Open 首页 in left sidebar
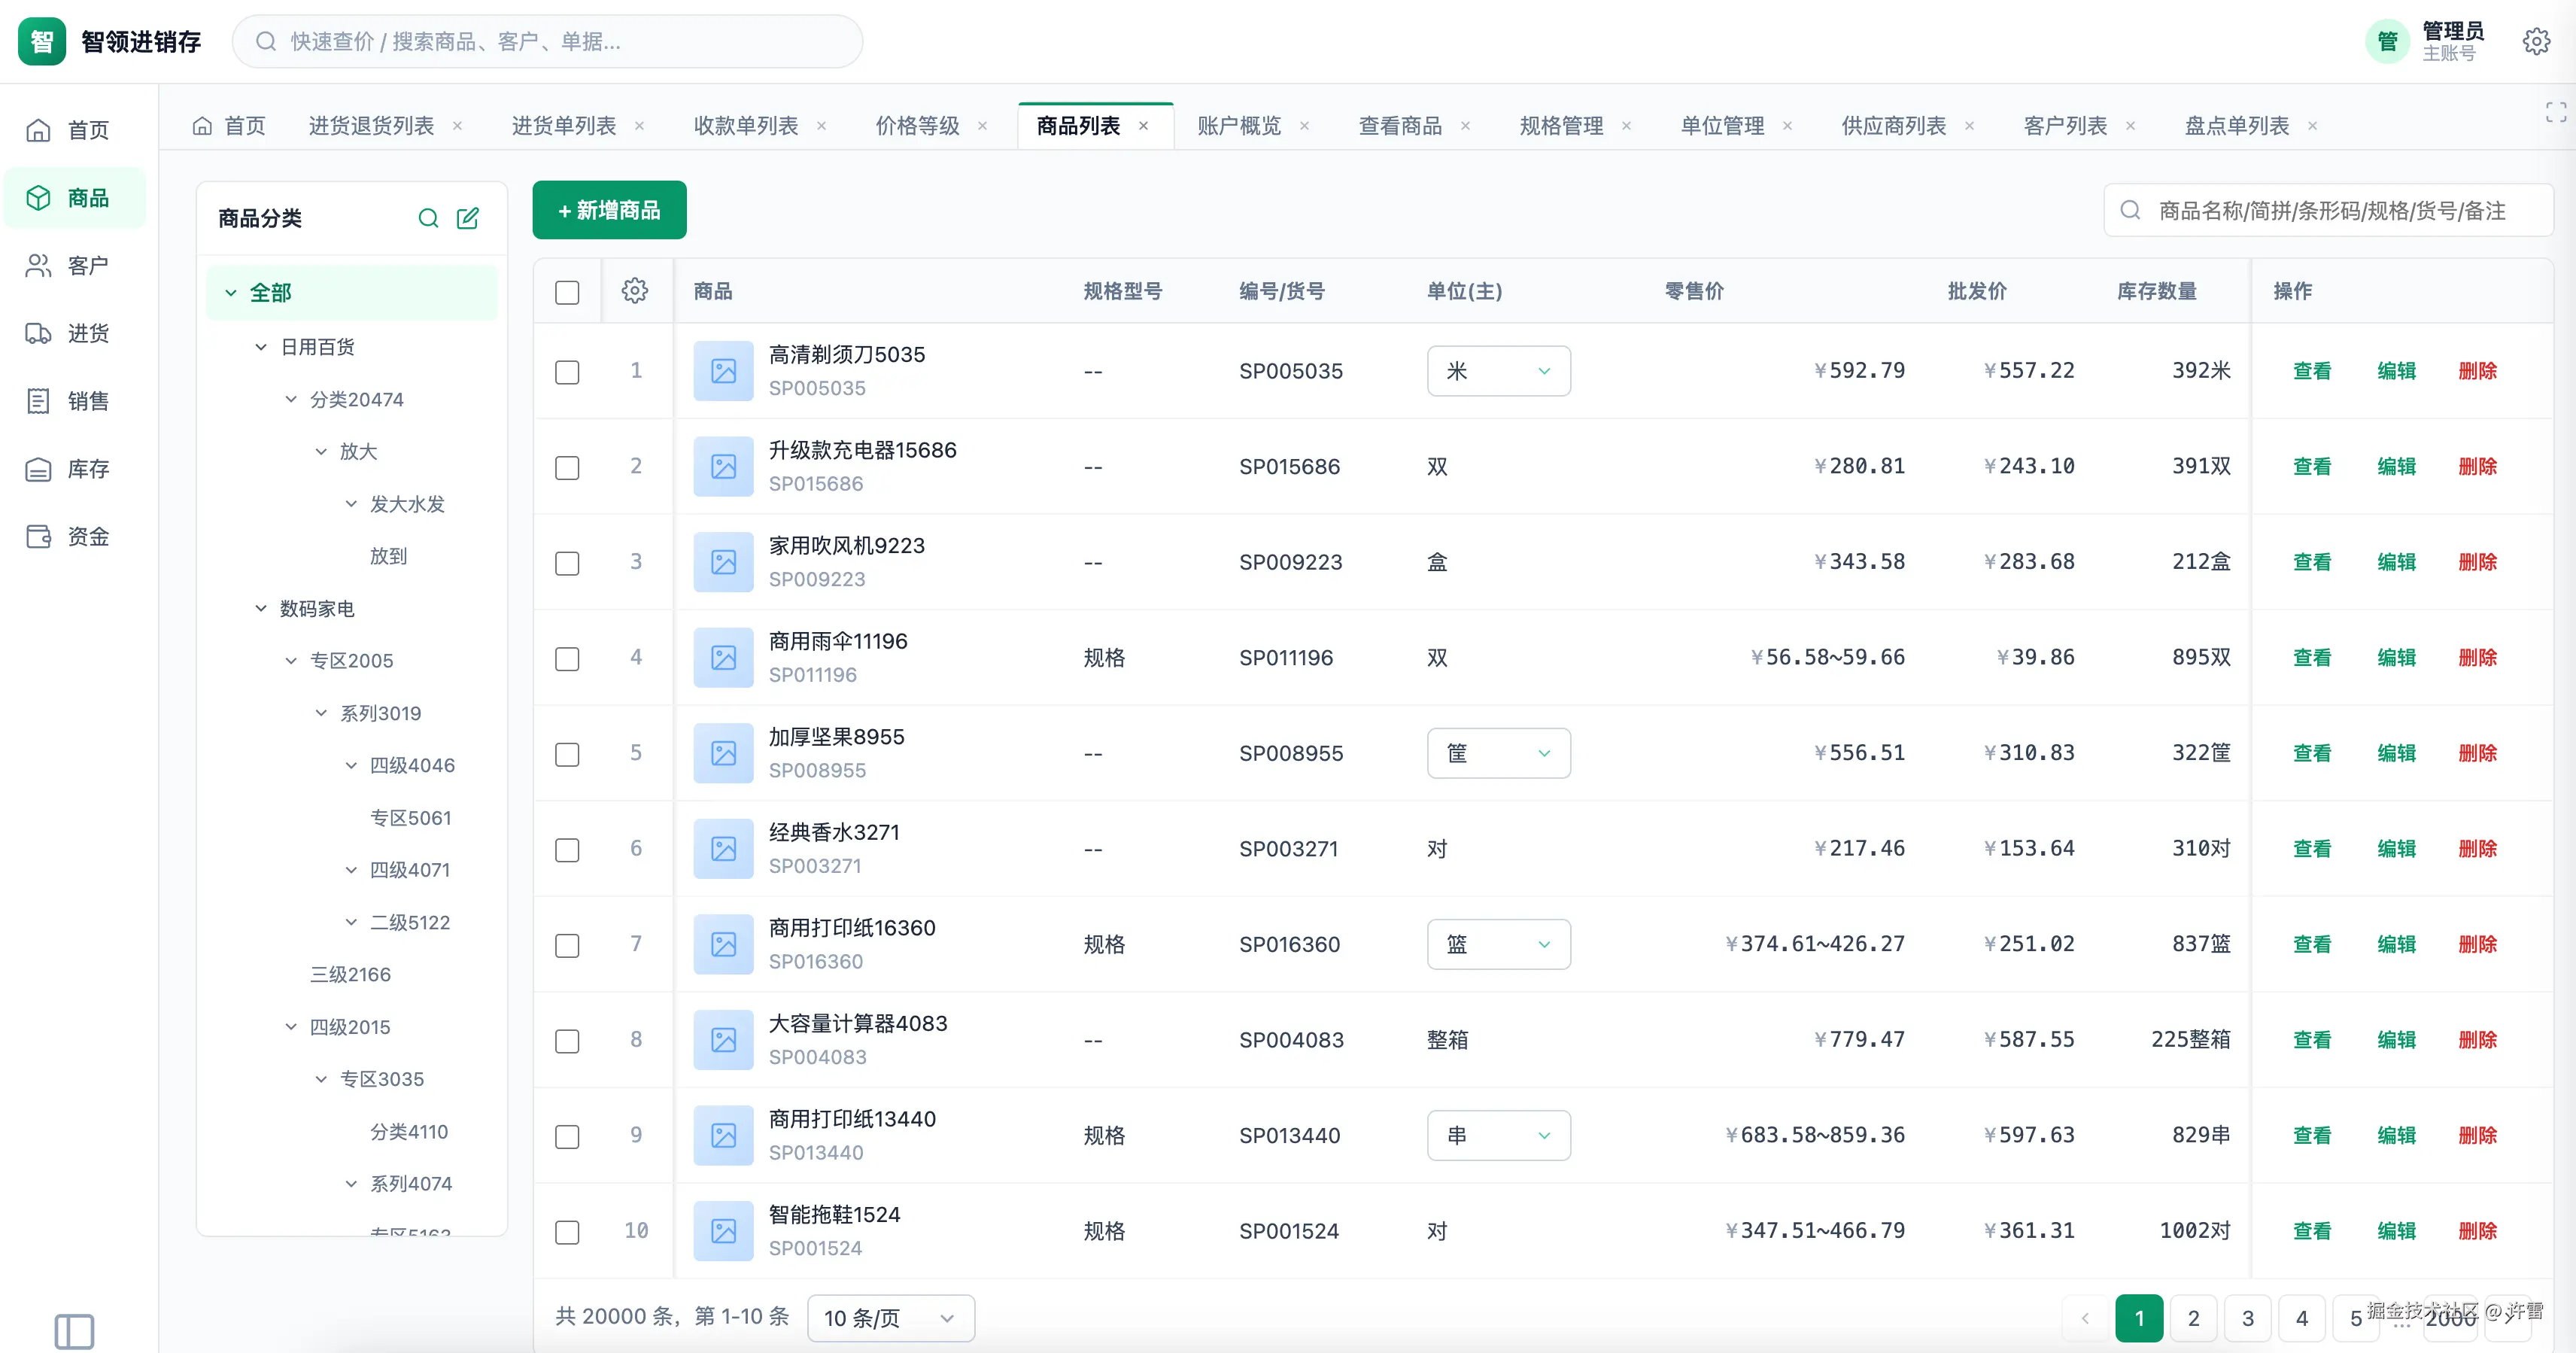2576x1353 pixels. pos(74,130)
